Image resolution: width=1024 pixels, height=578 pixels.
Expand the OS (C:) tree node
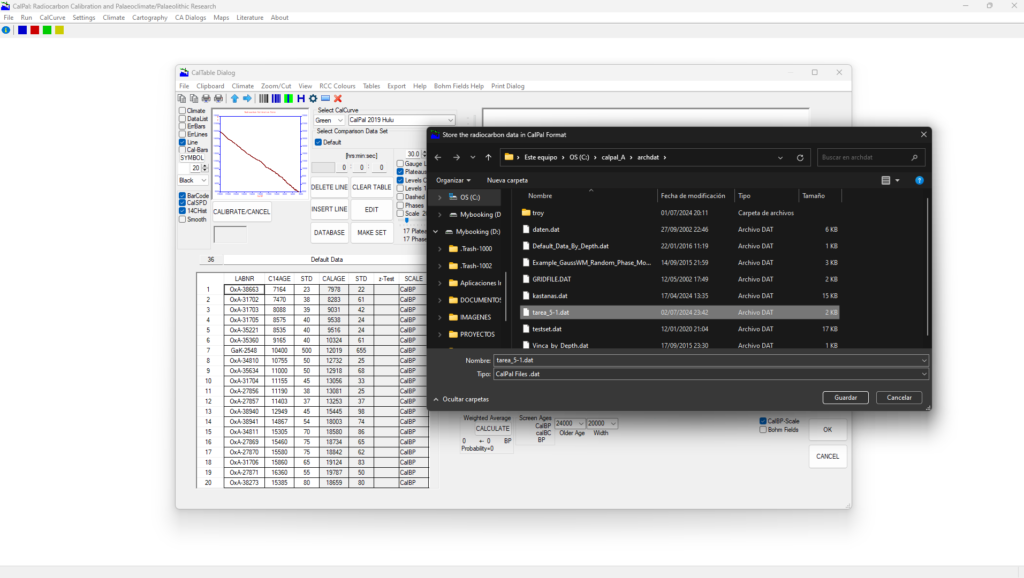(x=440, y=197)
